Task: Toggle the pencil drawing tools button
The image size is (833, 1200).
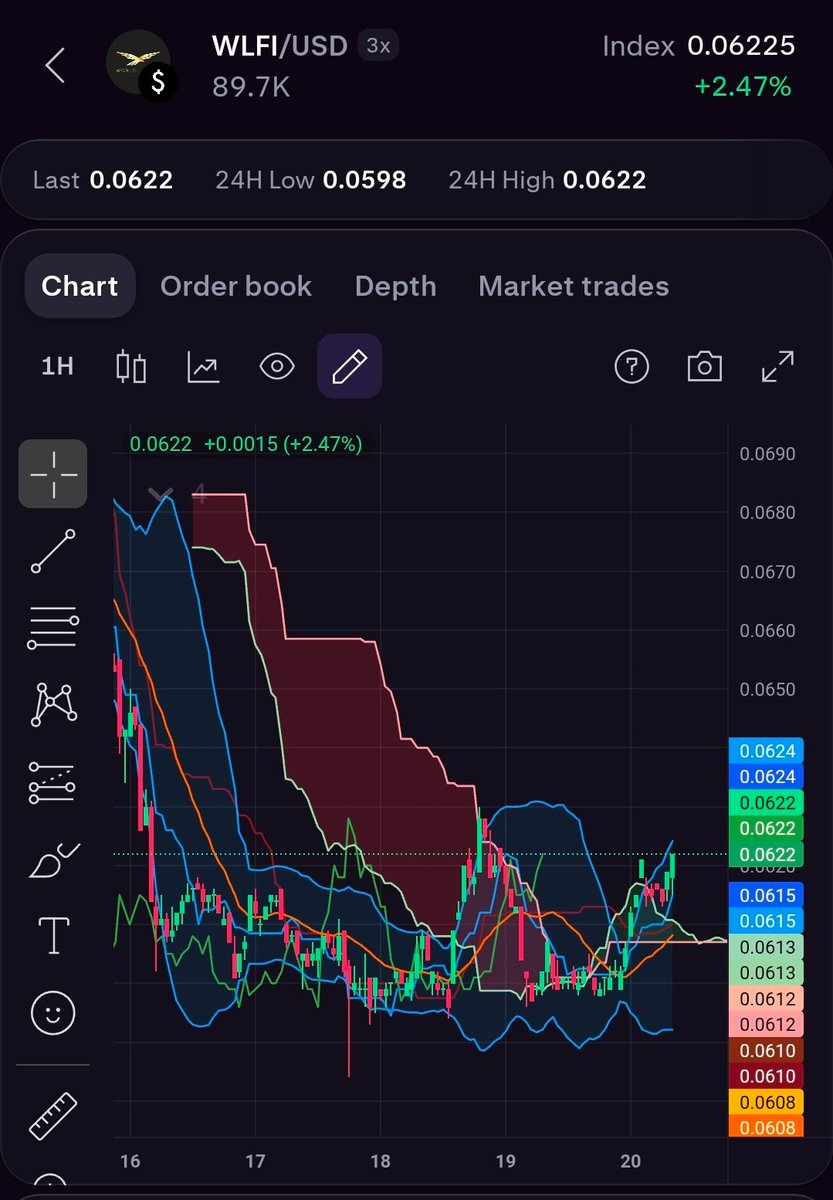Action: pyautogui.click(x=349, y=367)
